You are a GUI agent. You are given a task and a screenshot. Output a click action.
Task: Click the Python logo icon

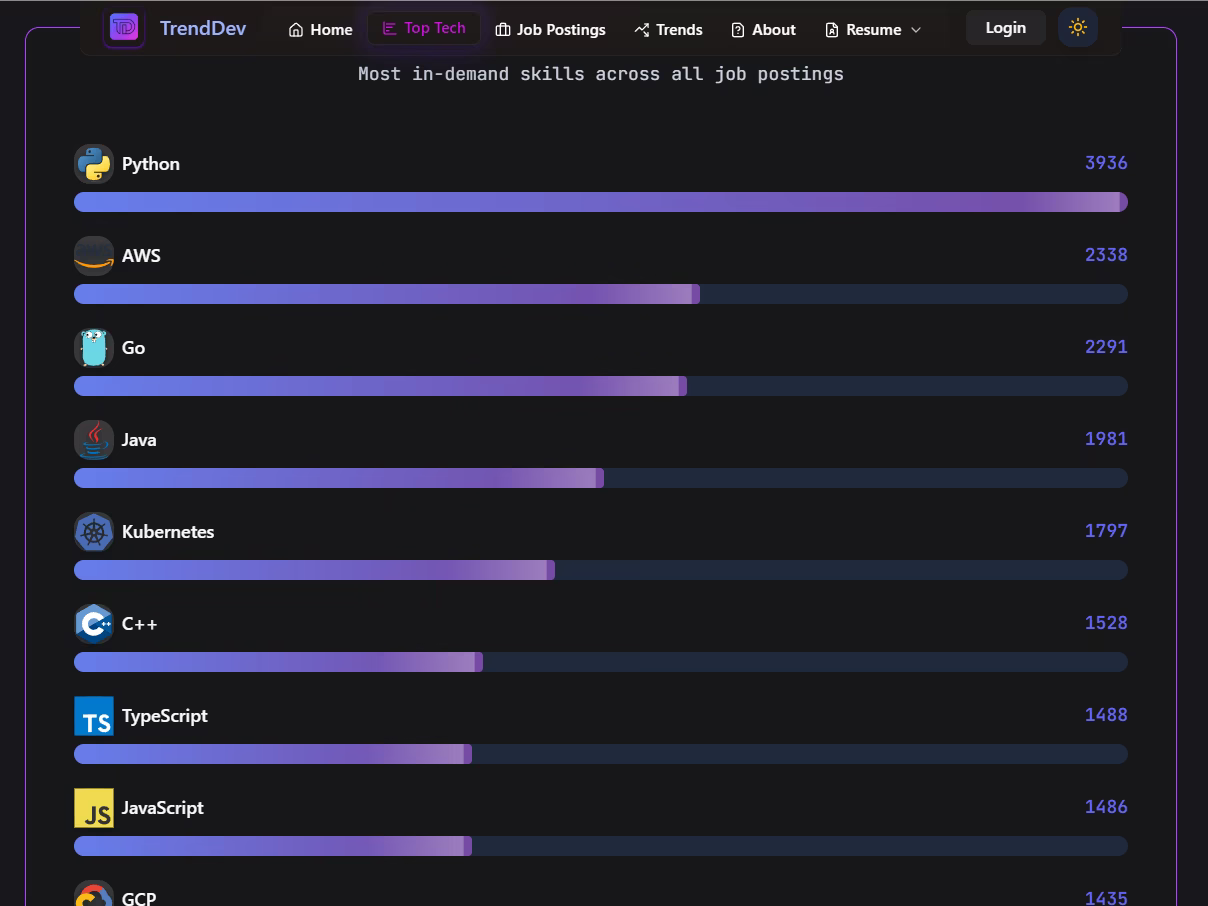[94, 164]
